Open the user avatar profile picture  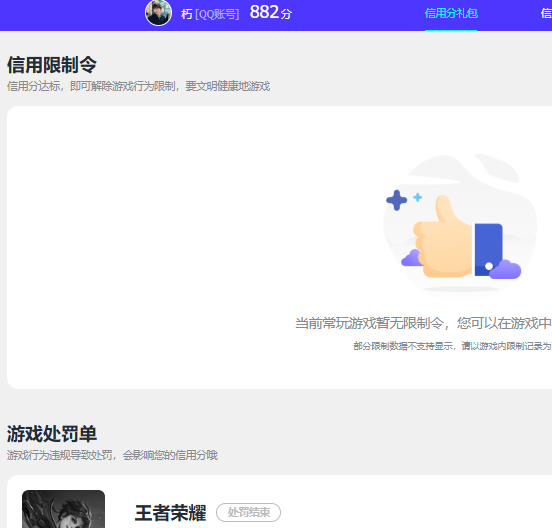(x=158, y=13)
